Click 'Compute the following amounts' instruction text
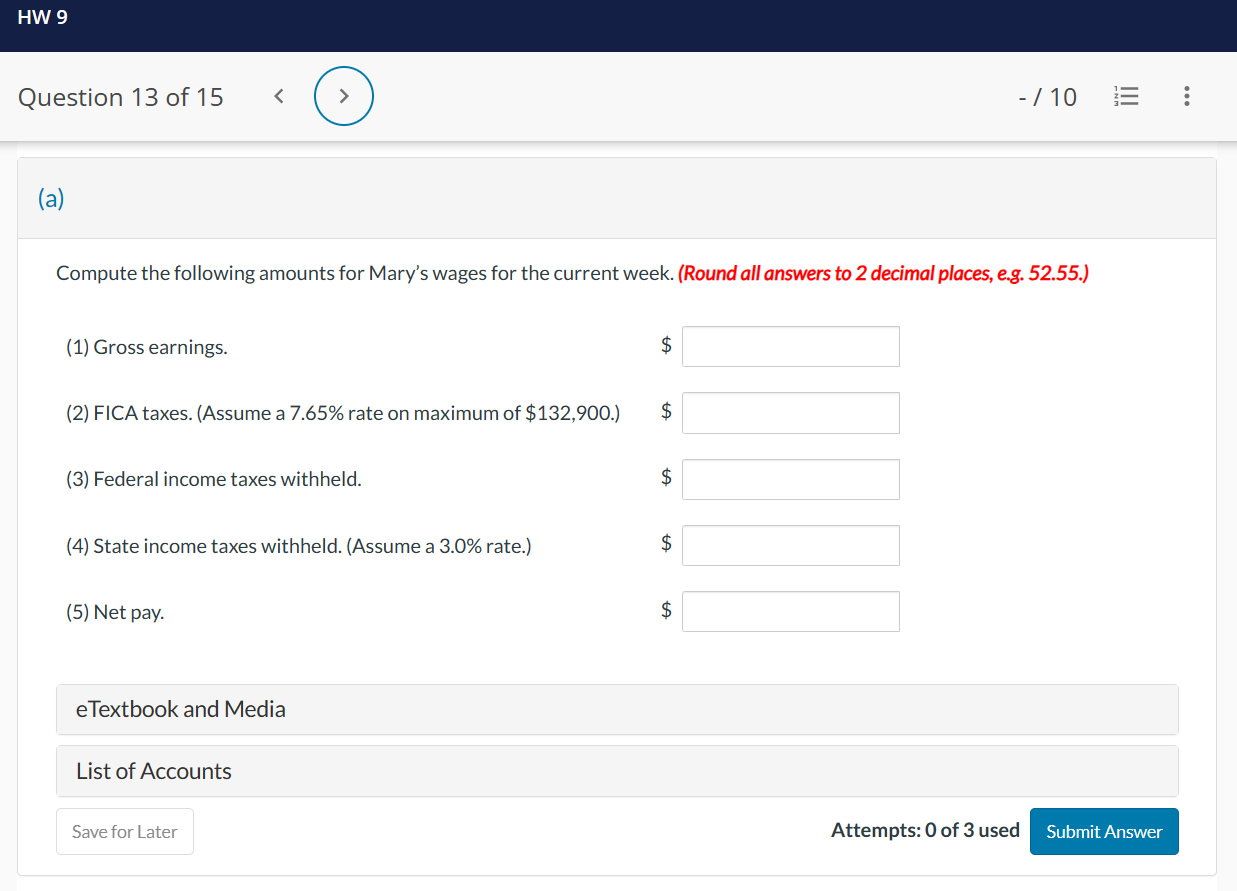 tap(365, 274)
